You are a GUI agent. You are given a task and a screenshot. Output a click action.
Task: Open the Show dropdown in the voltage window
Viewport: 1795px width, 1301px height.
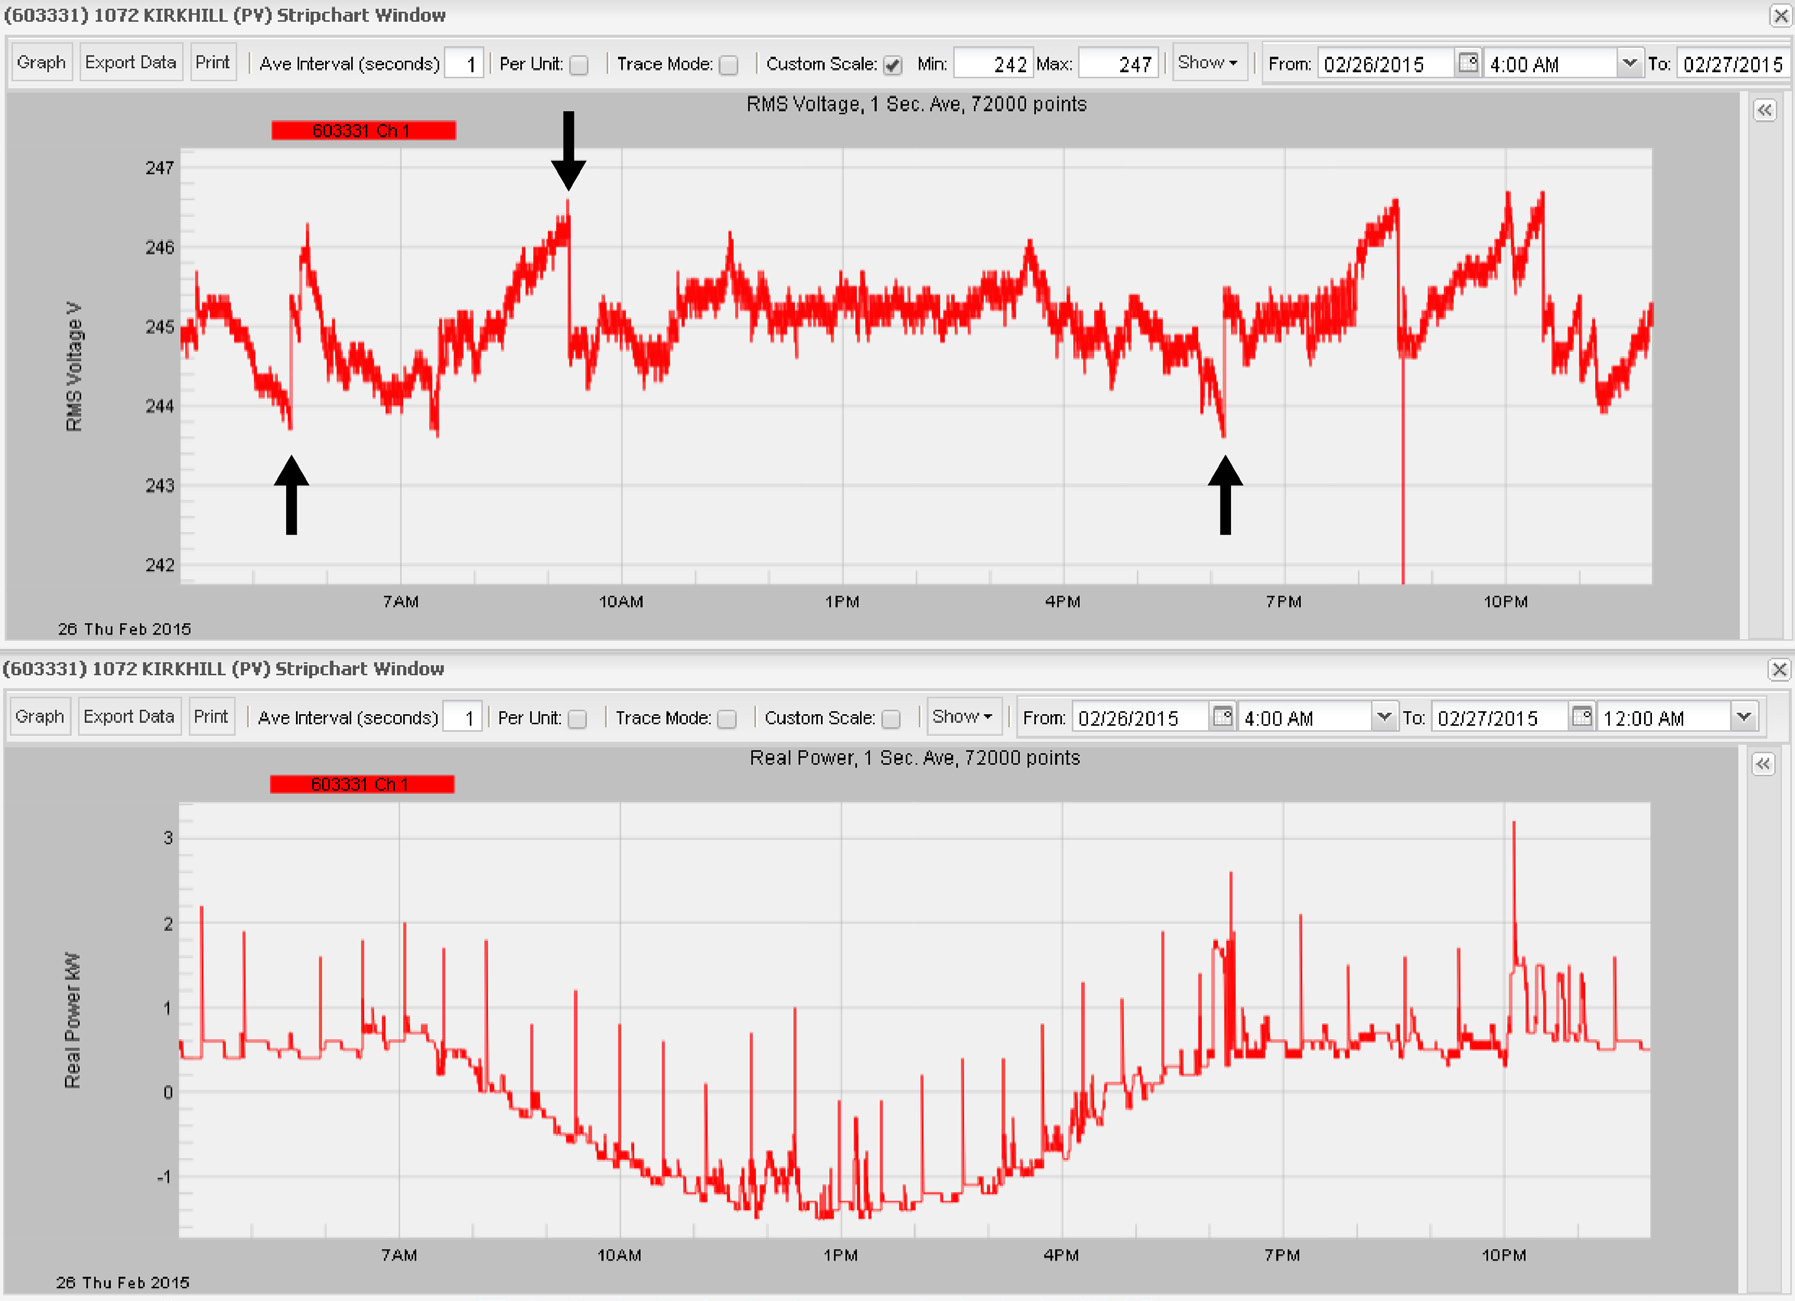pos(1208,63)
